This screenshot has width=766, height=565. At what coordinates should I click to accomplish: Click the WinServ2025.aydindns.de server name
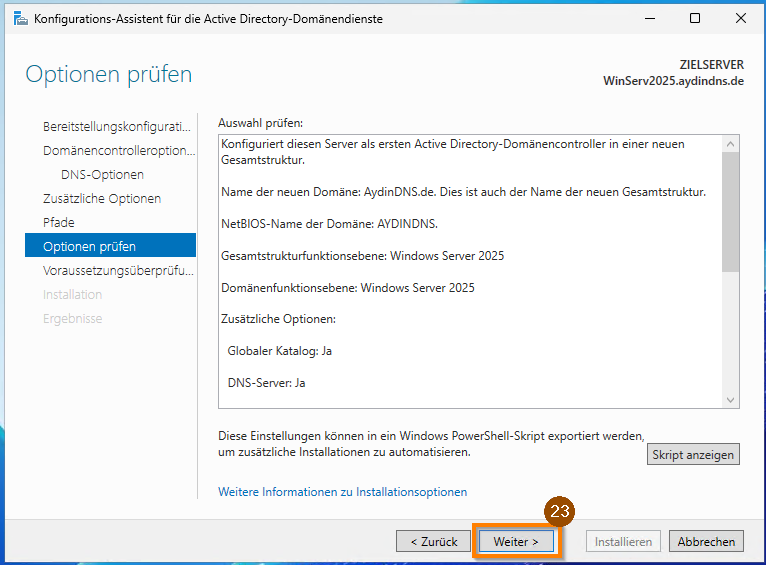pos(673,81)
